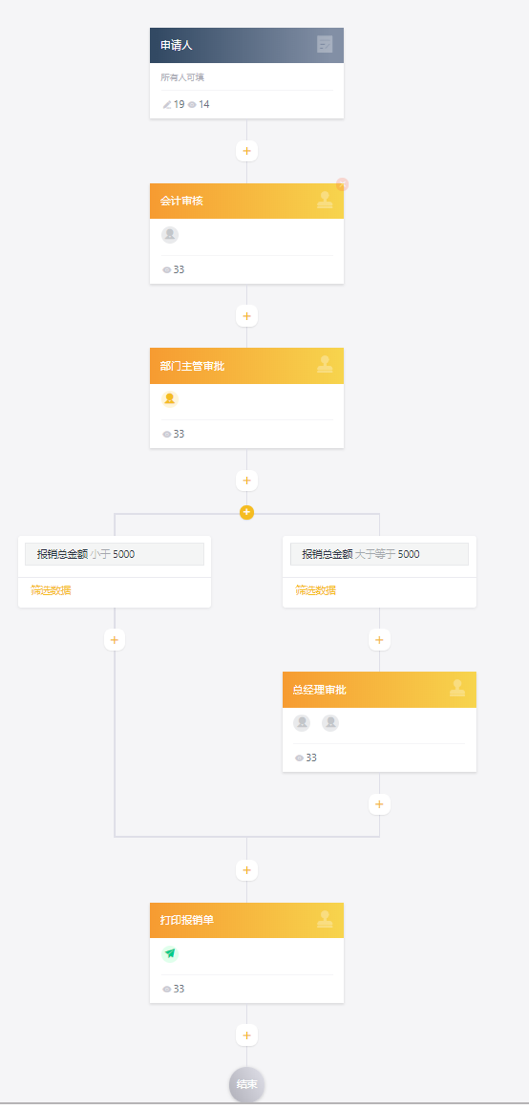Click the round orange add-branch button
Viewport: 529px width, 1110px height.
click(x=246, y=512)
